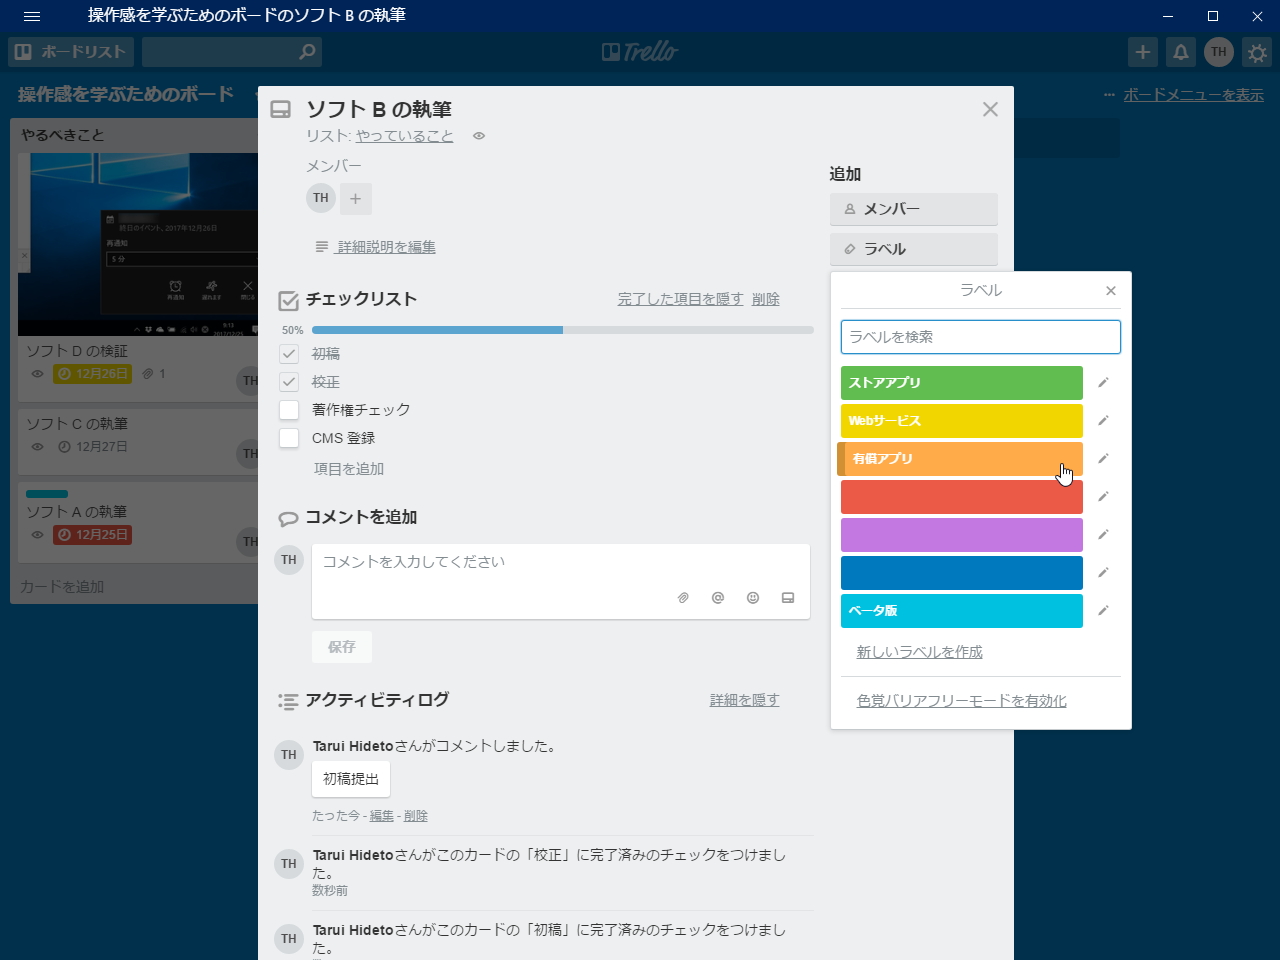
Task: Click the 保存 comment button
Action: 342,647
